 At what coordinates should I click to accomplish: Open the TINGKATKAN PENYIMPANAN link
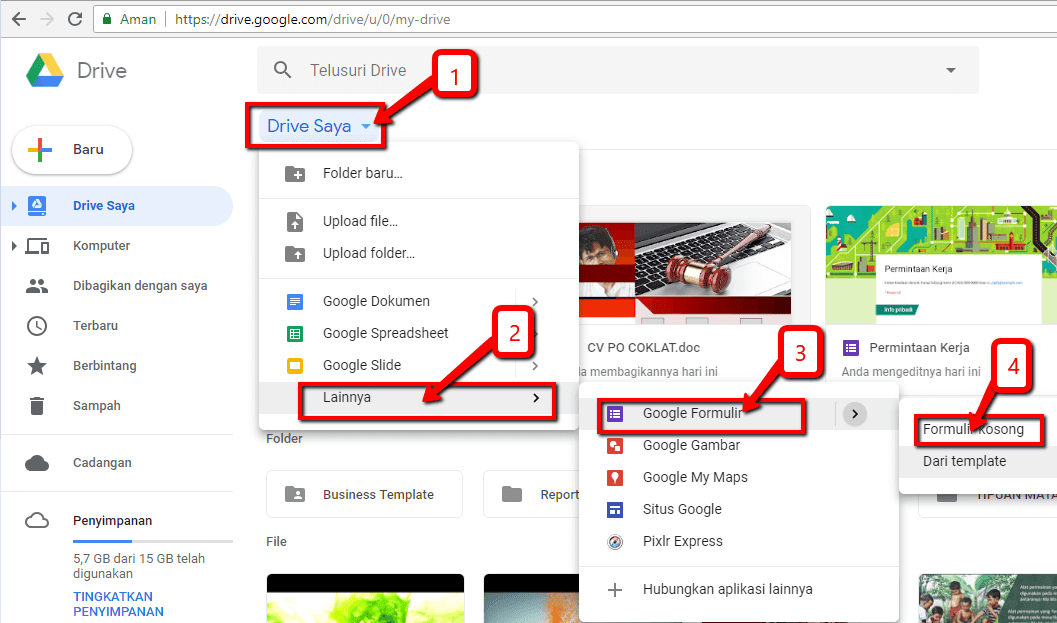pos(118,603)
